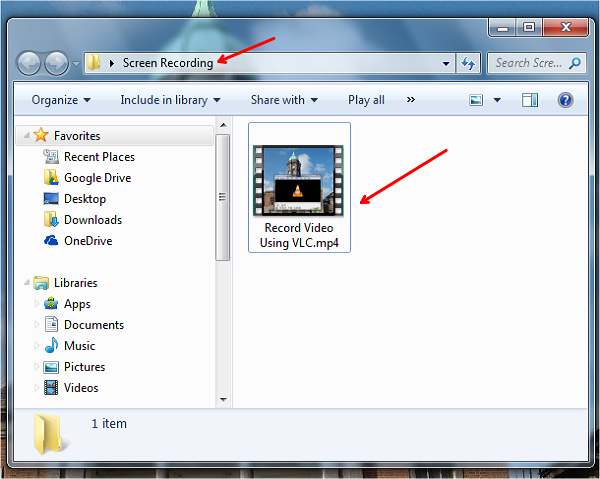
Task: Click the Music note icon
Action: (51, 345)
